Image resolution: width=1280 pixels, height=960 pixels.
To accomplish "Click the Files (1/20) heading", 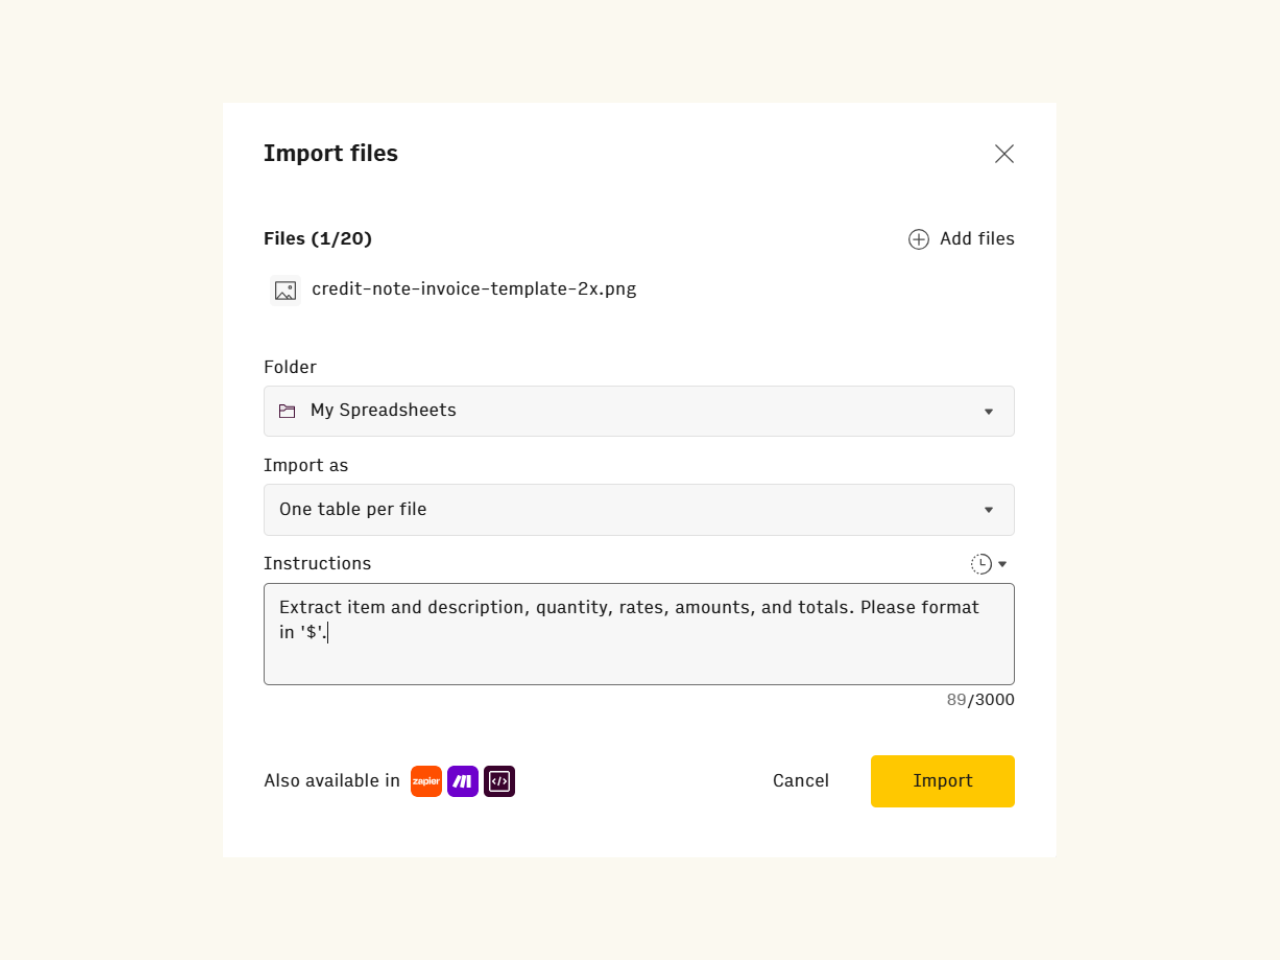I will pyautogui.click(x=317, y=239).
